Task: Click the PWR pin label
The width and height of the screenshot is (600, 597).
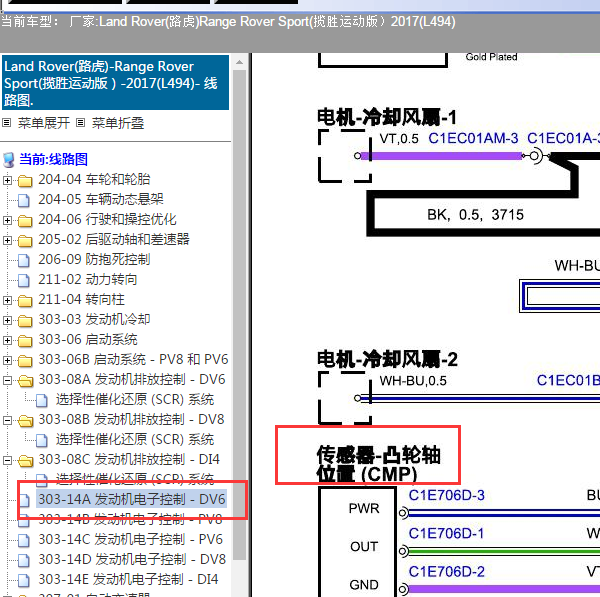Action: 364,509
